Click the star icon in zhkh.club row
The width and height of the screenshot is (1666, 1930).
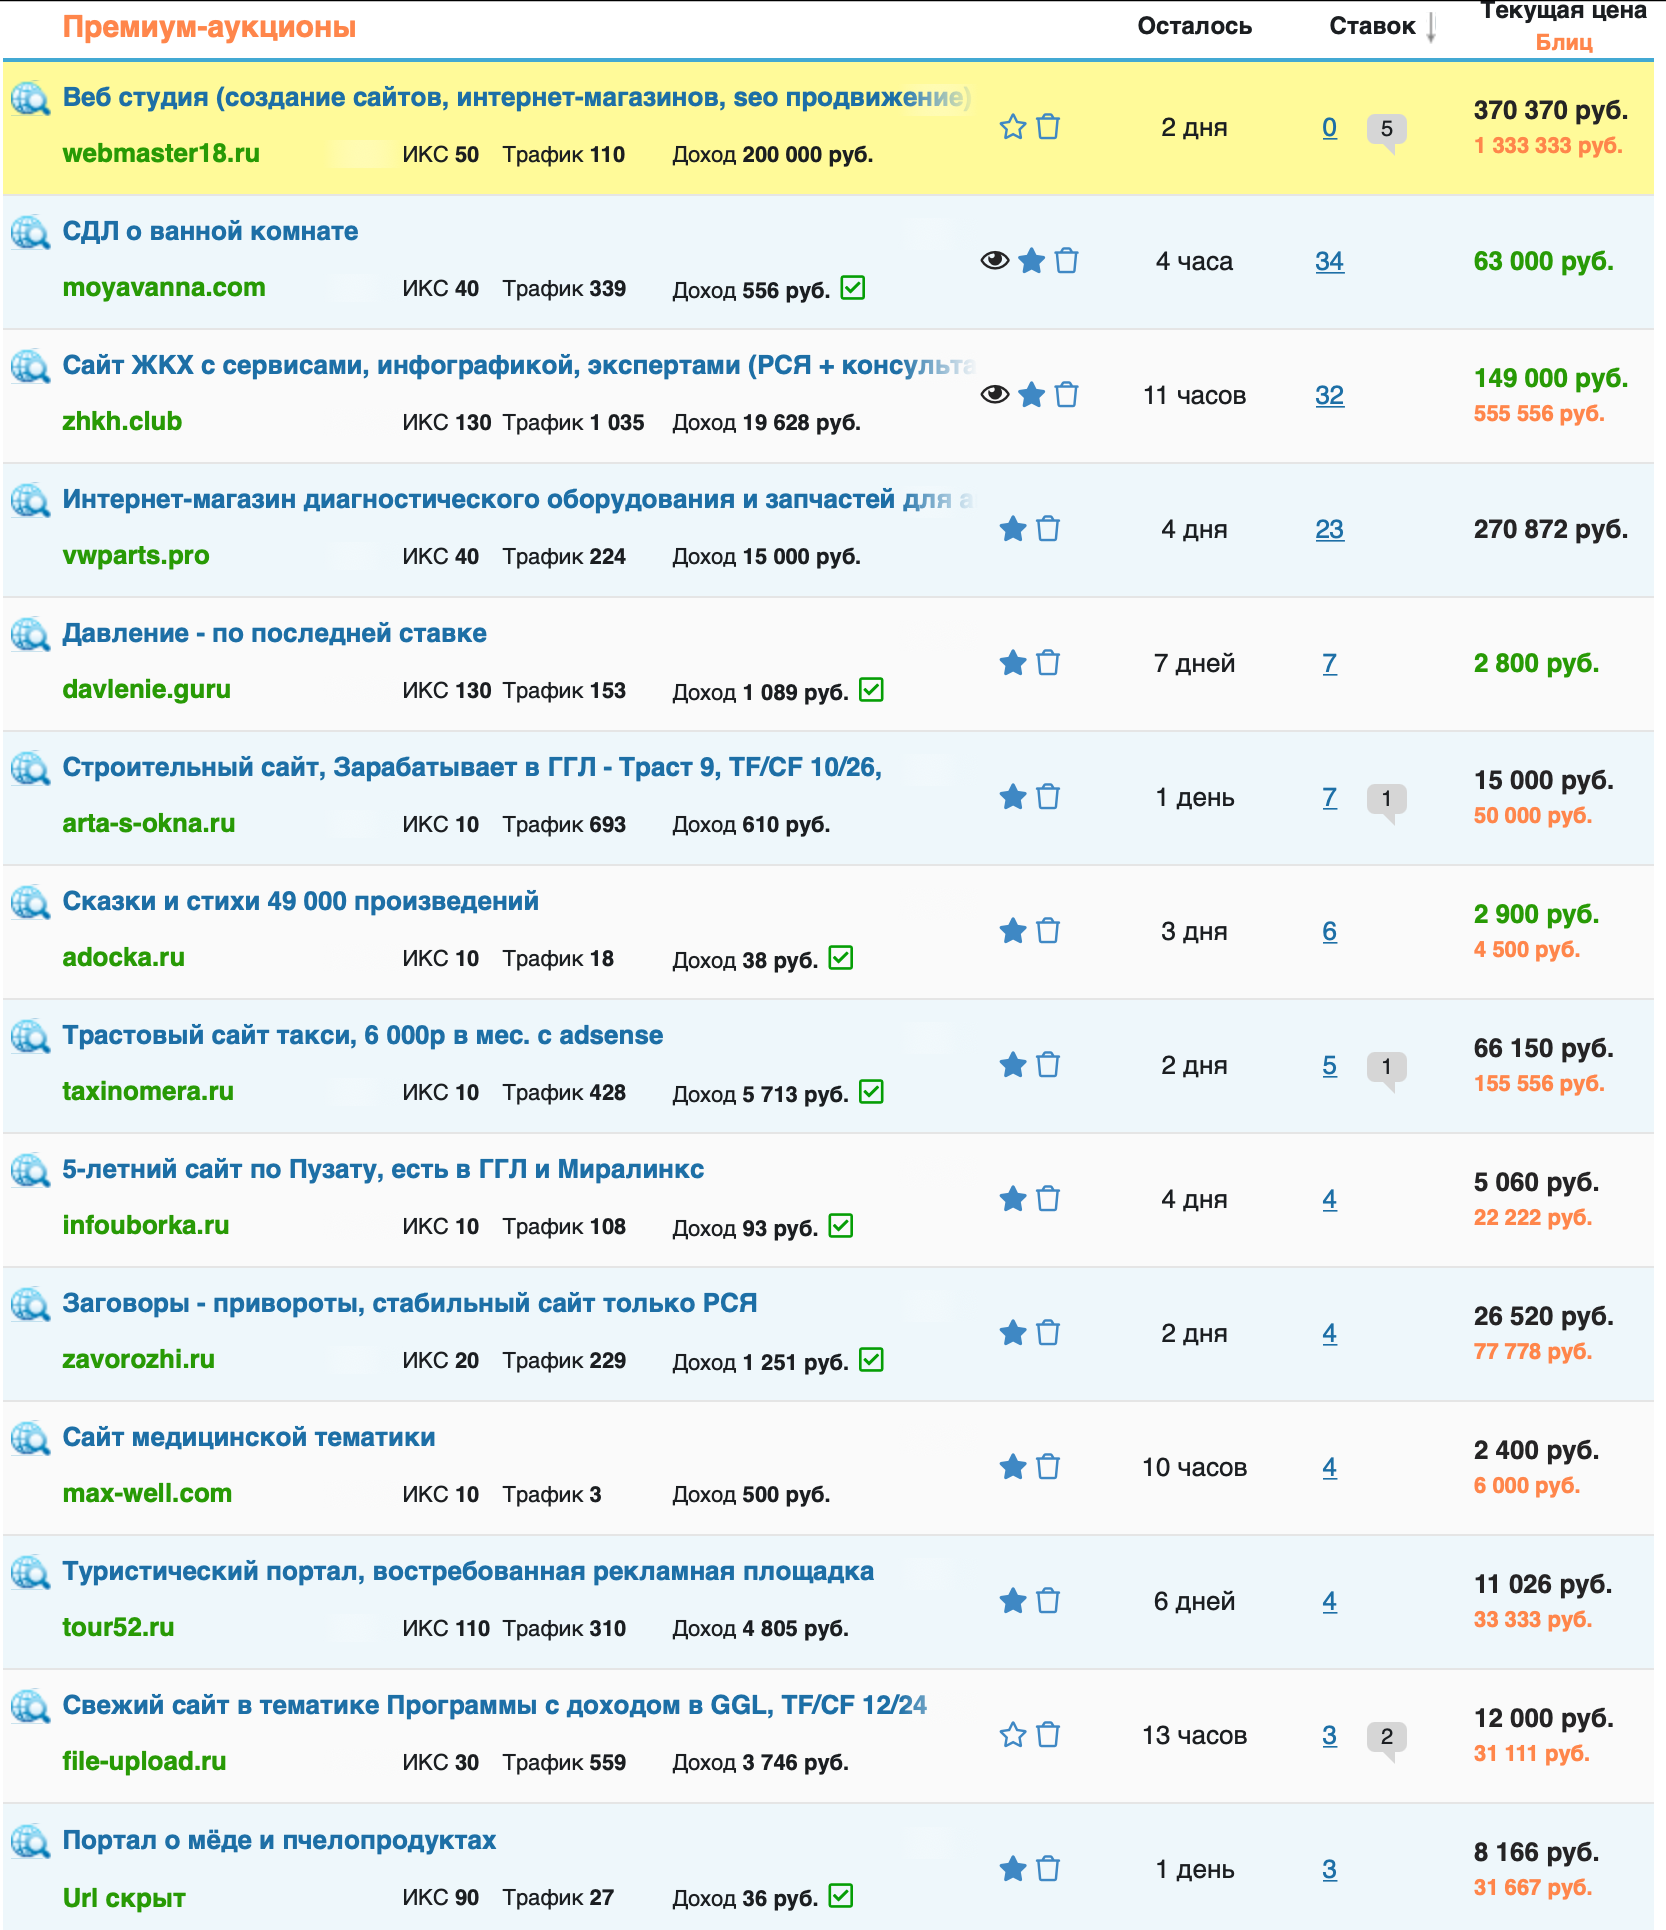1032,395
